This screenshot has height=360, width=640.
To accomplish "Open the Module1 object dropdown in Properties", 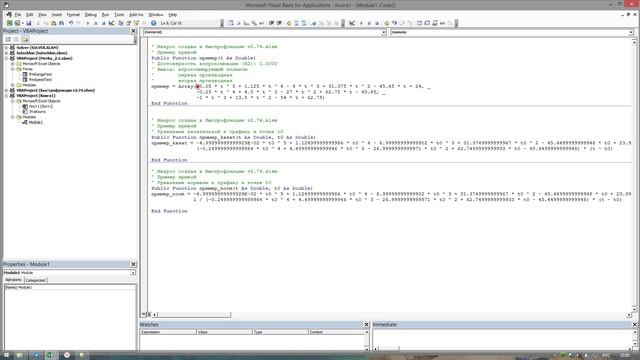I will [133, 272].
